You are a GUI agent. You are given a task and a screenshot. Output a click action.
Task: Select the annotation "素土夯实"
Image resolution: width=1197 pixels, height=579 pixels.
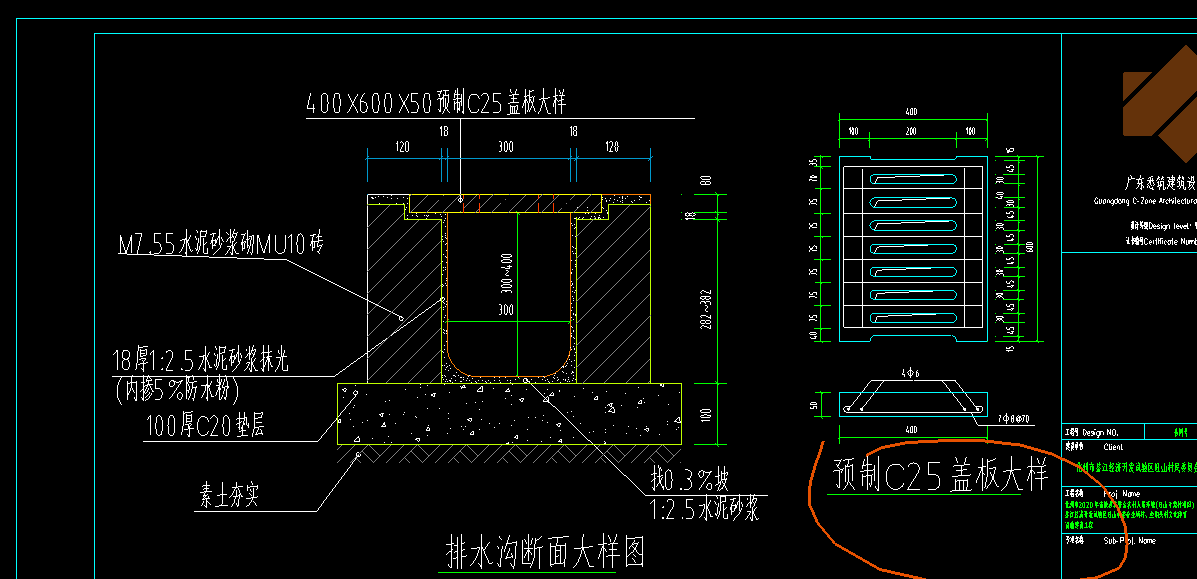click(x=229, y=497)
